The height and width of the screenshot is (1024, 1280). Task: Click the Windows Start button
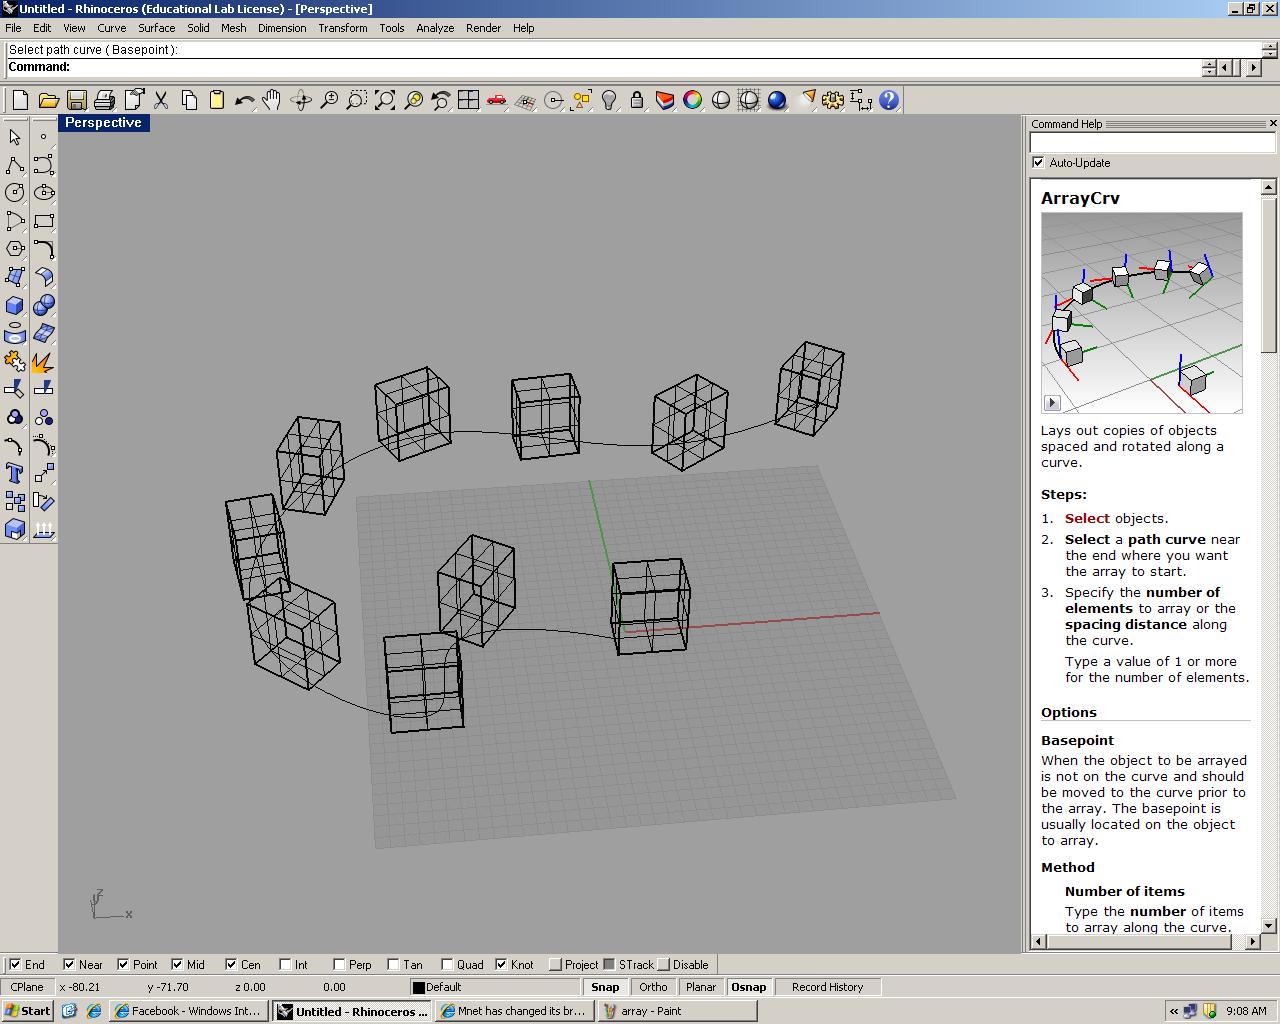[x=28, y=1011]
